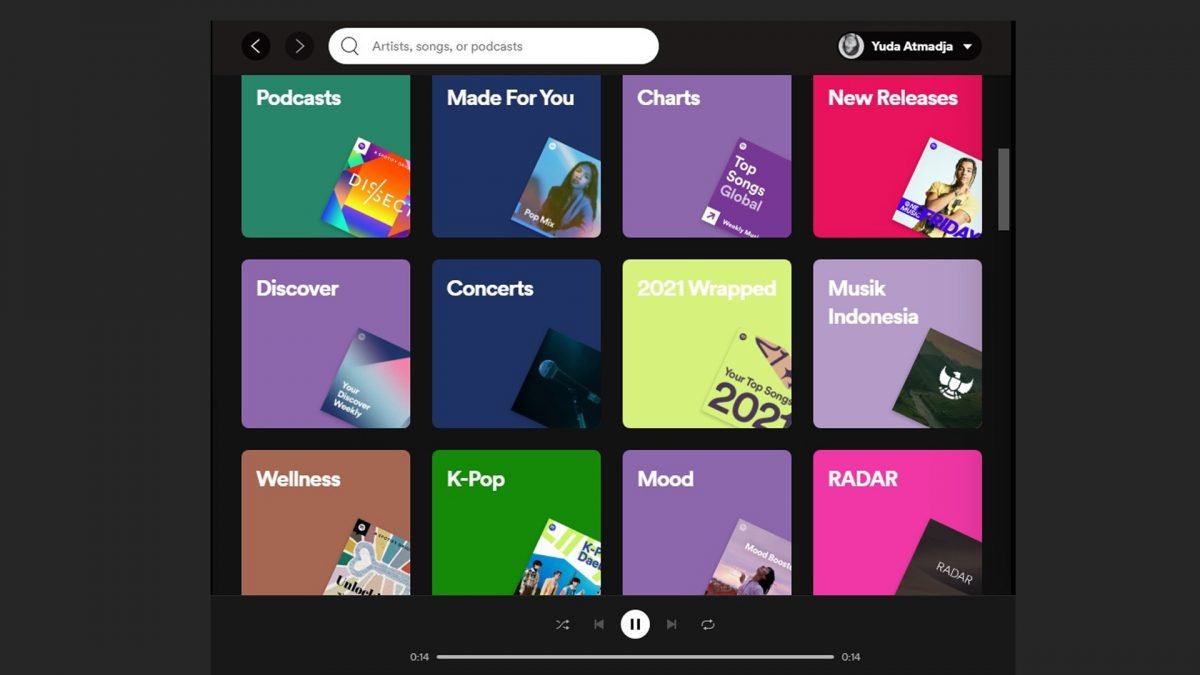Select the RADAR category card
Image resolution: width=1200 pixels, height=675 pixels.
897,523
